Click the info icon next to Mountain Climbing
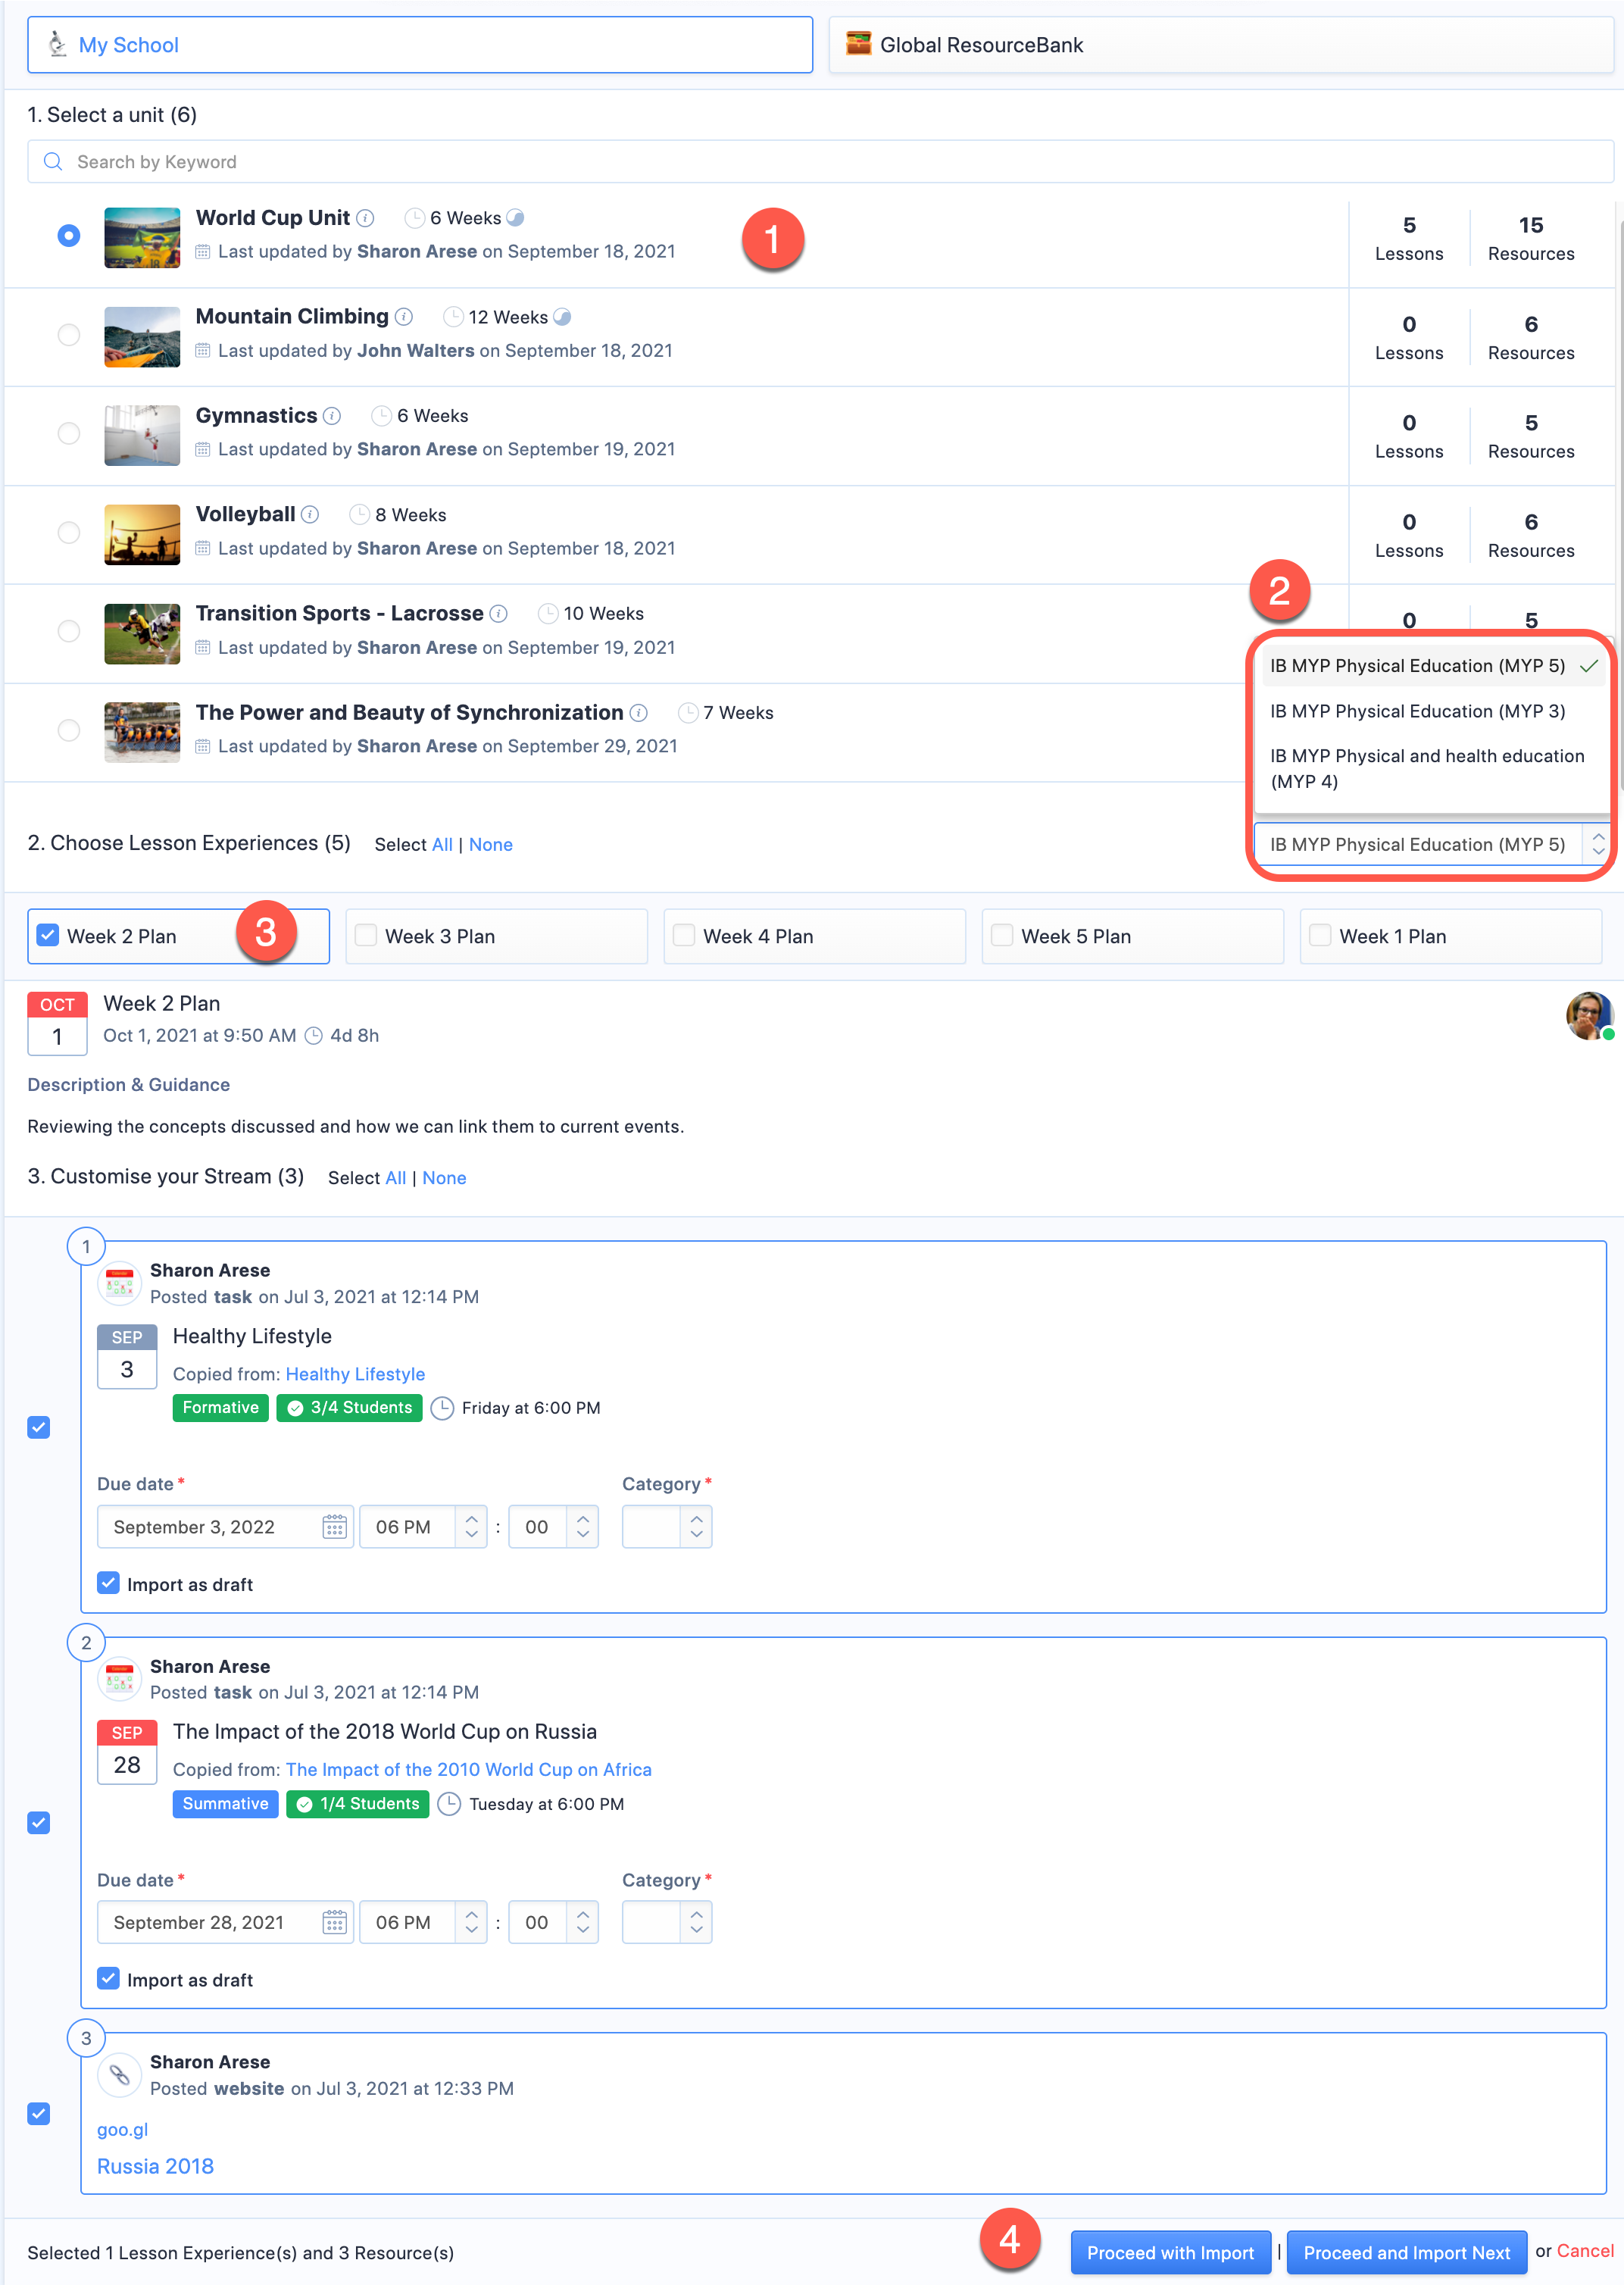Image resolution: width=1624 pixels, height=2285 pixels. click(404, 317)
